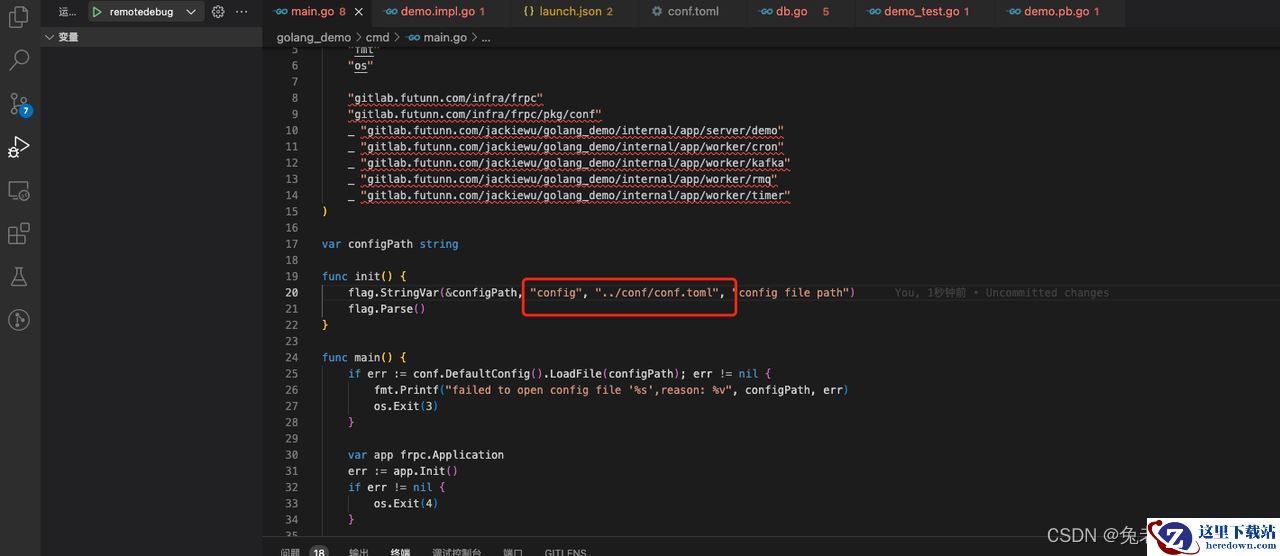Close the main.go tab

[x=358, y=12]
